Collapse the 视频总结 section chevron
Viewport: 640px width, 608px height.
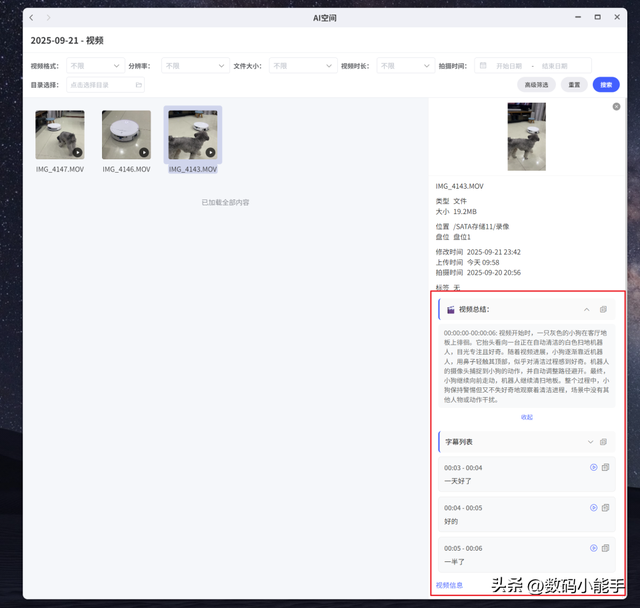(587, 310)
